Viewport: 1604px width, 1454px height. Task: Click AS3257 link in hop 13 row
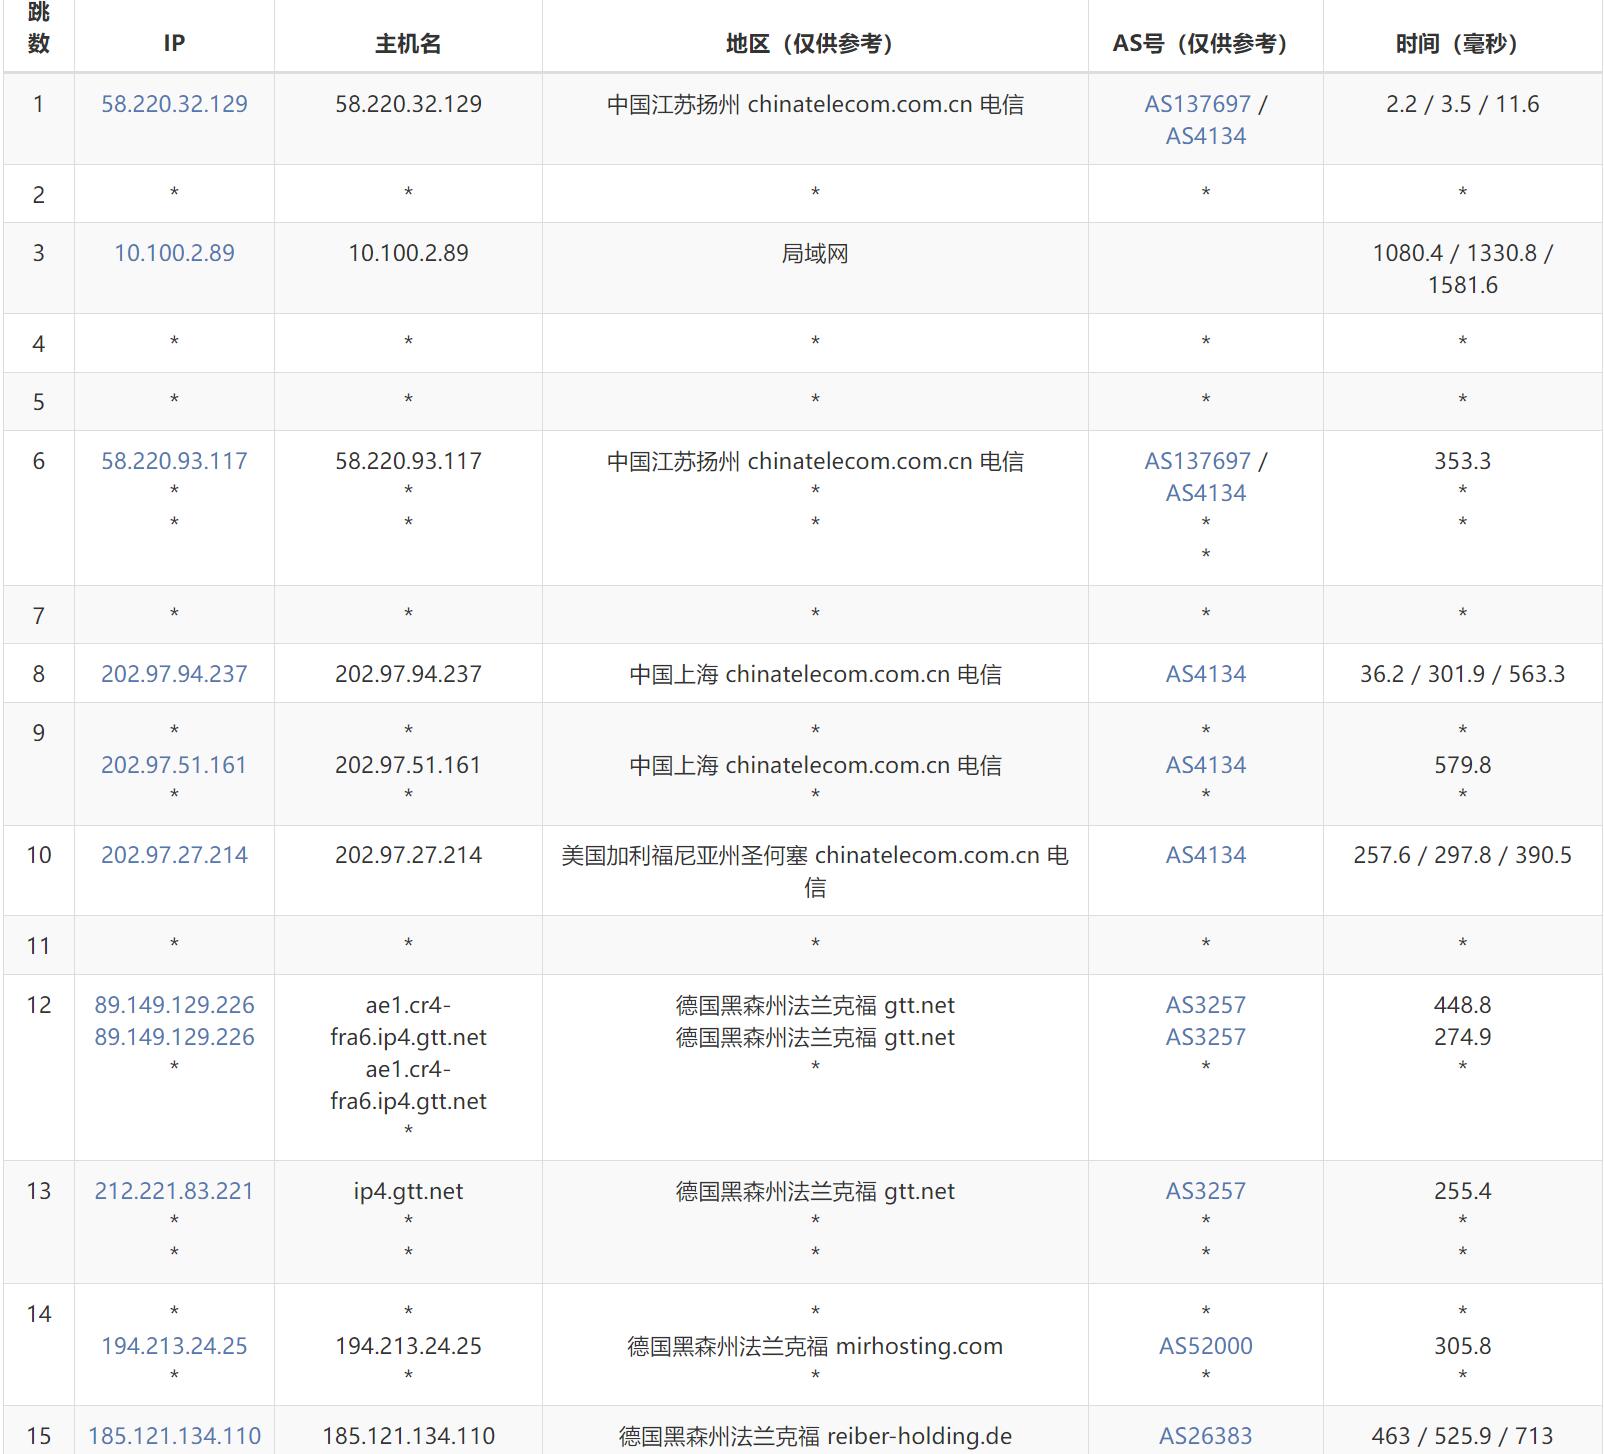pos(1206,1191)
